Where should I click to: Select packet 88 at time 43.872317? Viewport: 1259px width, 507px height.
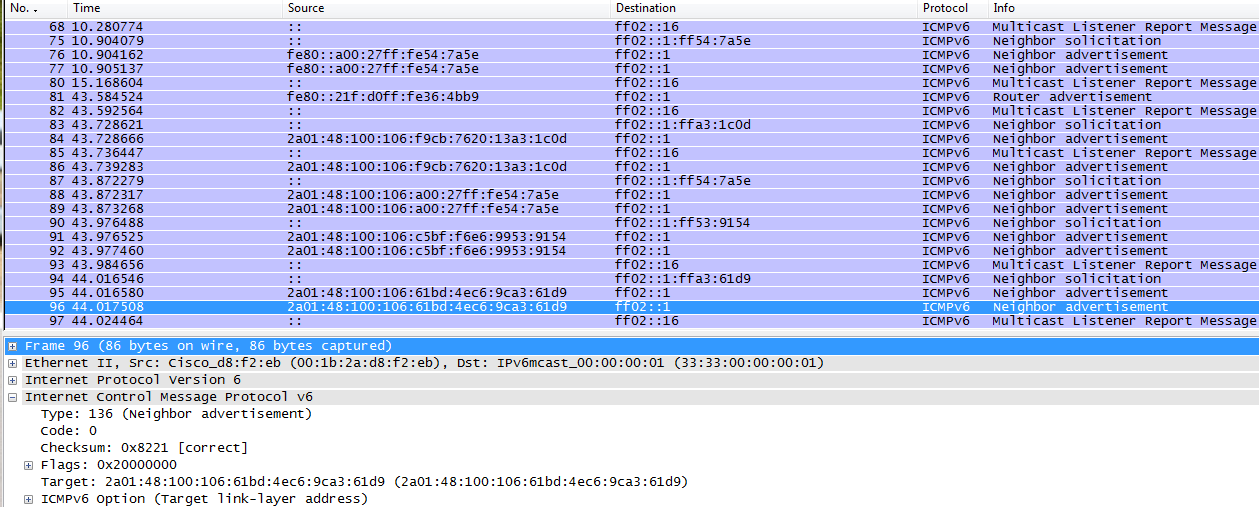[630, 195]
